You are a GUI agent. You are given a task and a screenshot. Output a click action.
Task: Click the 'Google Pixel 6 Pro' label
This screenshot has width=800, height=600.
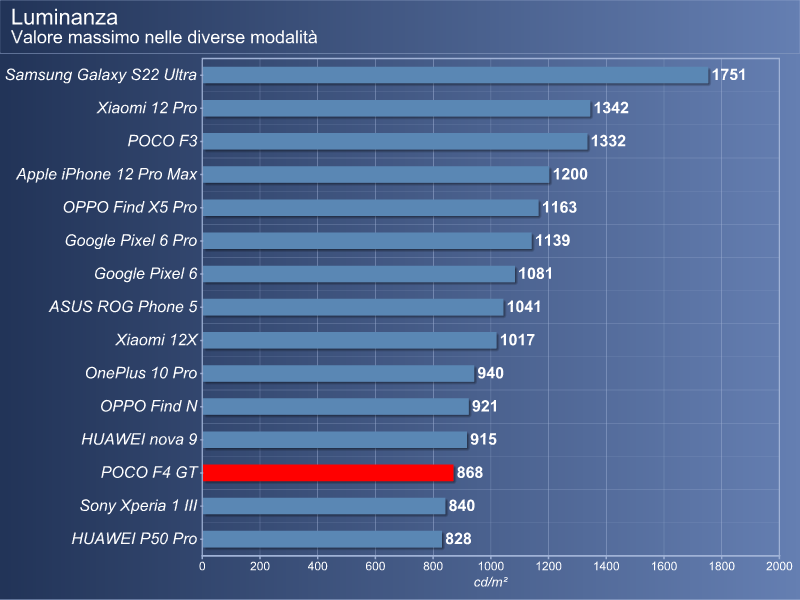[x=131, y=241]
